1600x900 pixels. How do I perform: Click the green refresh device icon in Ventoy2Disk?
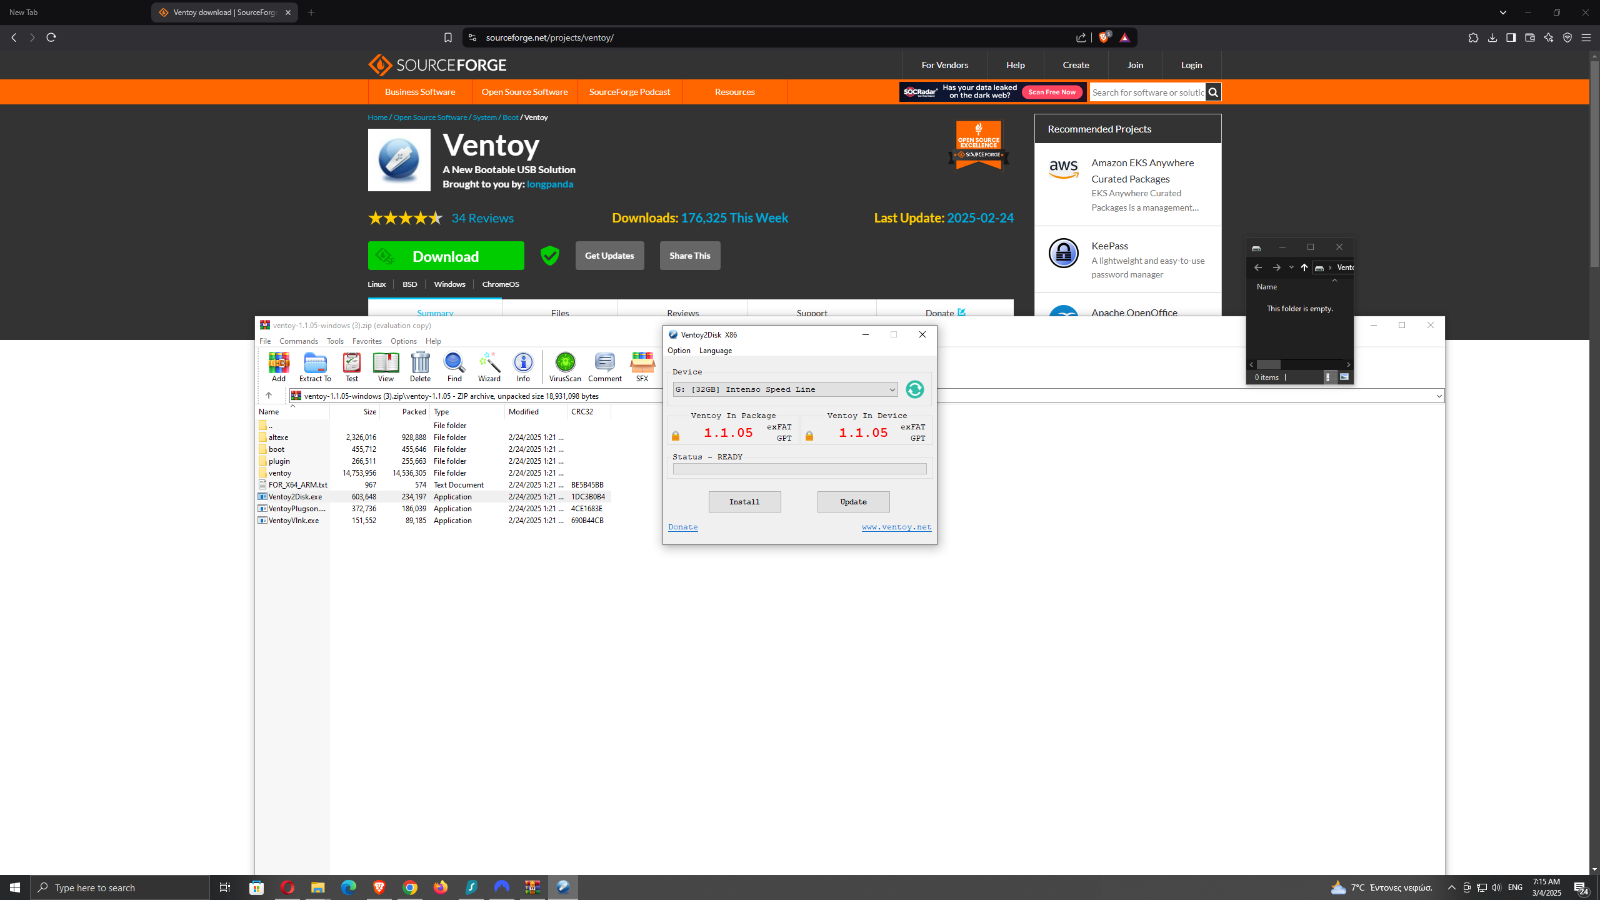pos(915,390)
